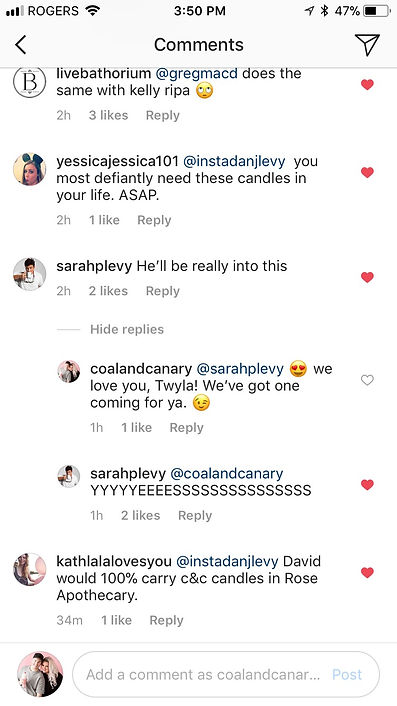Image resolution: width=397 pixels, height=706 pixels.
Task: Toggle heart on kathlalalovesyou comment
Action: coord(367,573)
